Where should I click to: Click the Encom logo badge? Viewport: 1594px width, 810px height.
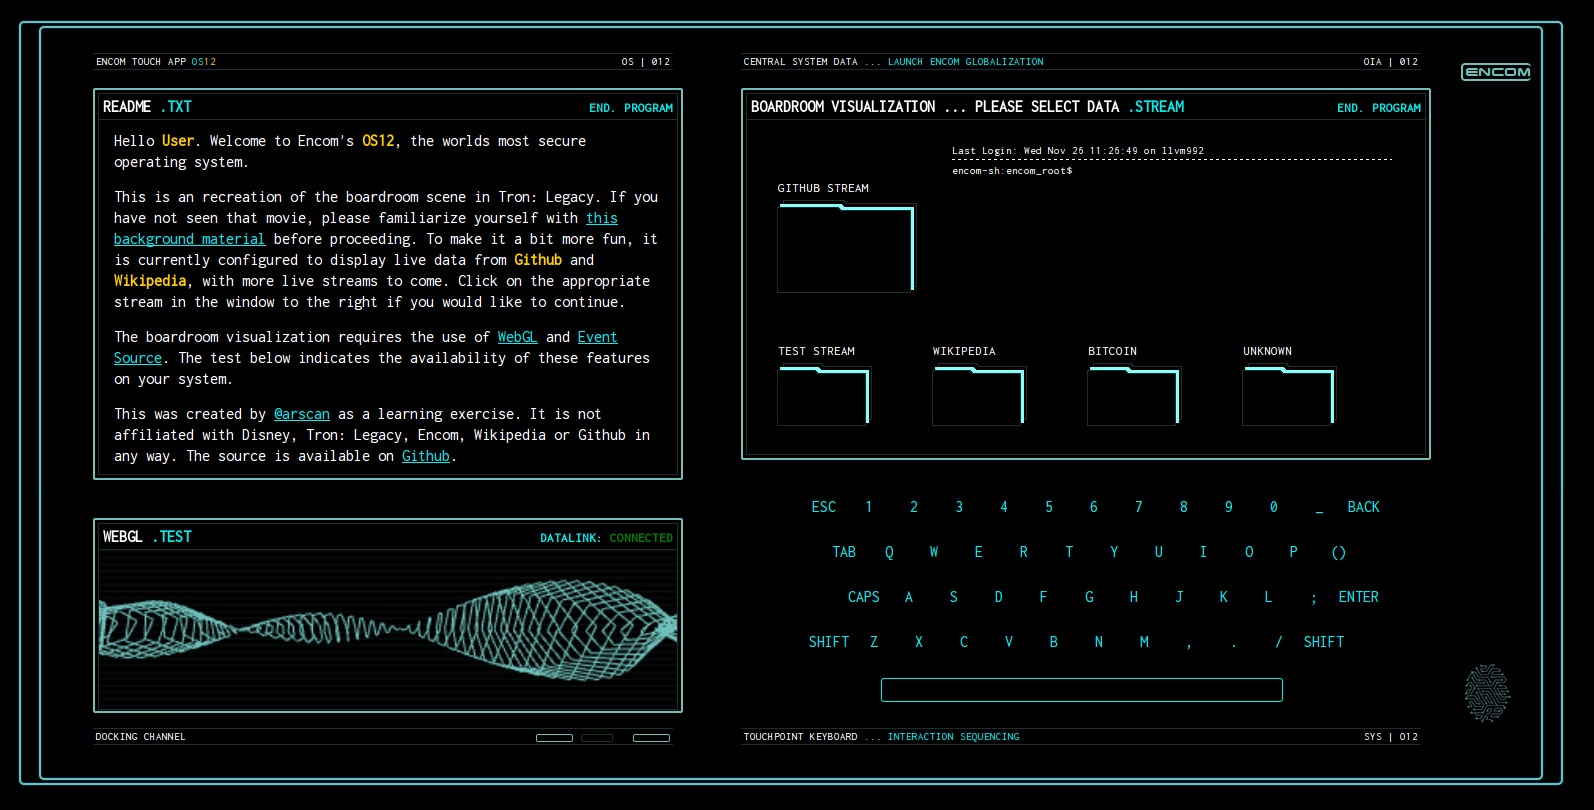[x=1496, y=72]
